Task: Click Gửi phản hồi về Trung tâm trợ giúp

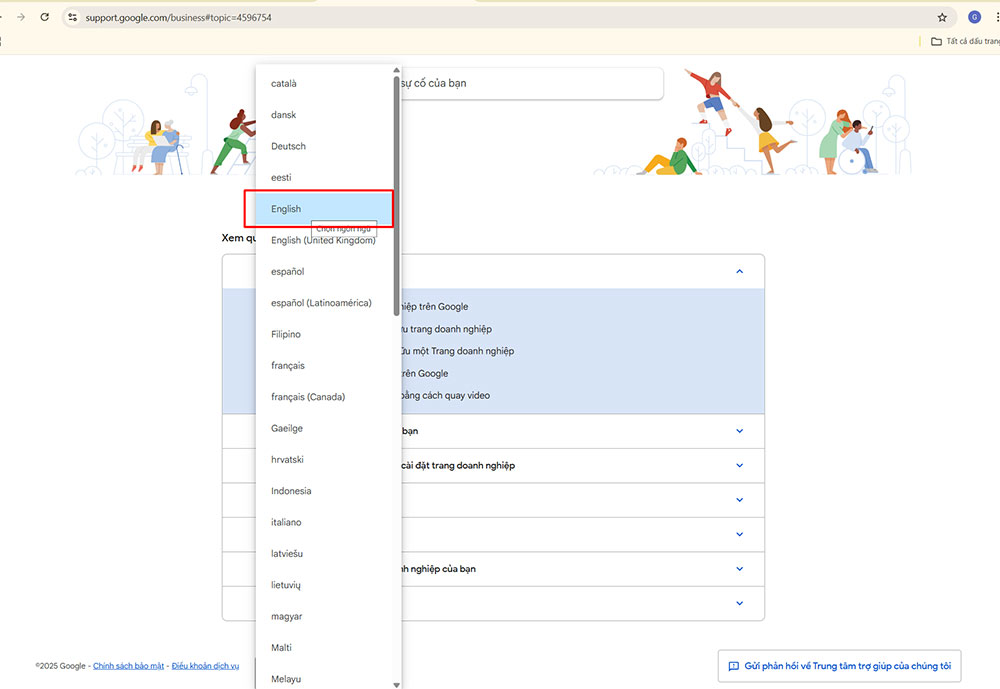Action: (x=839, y=666)
